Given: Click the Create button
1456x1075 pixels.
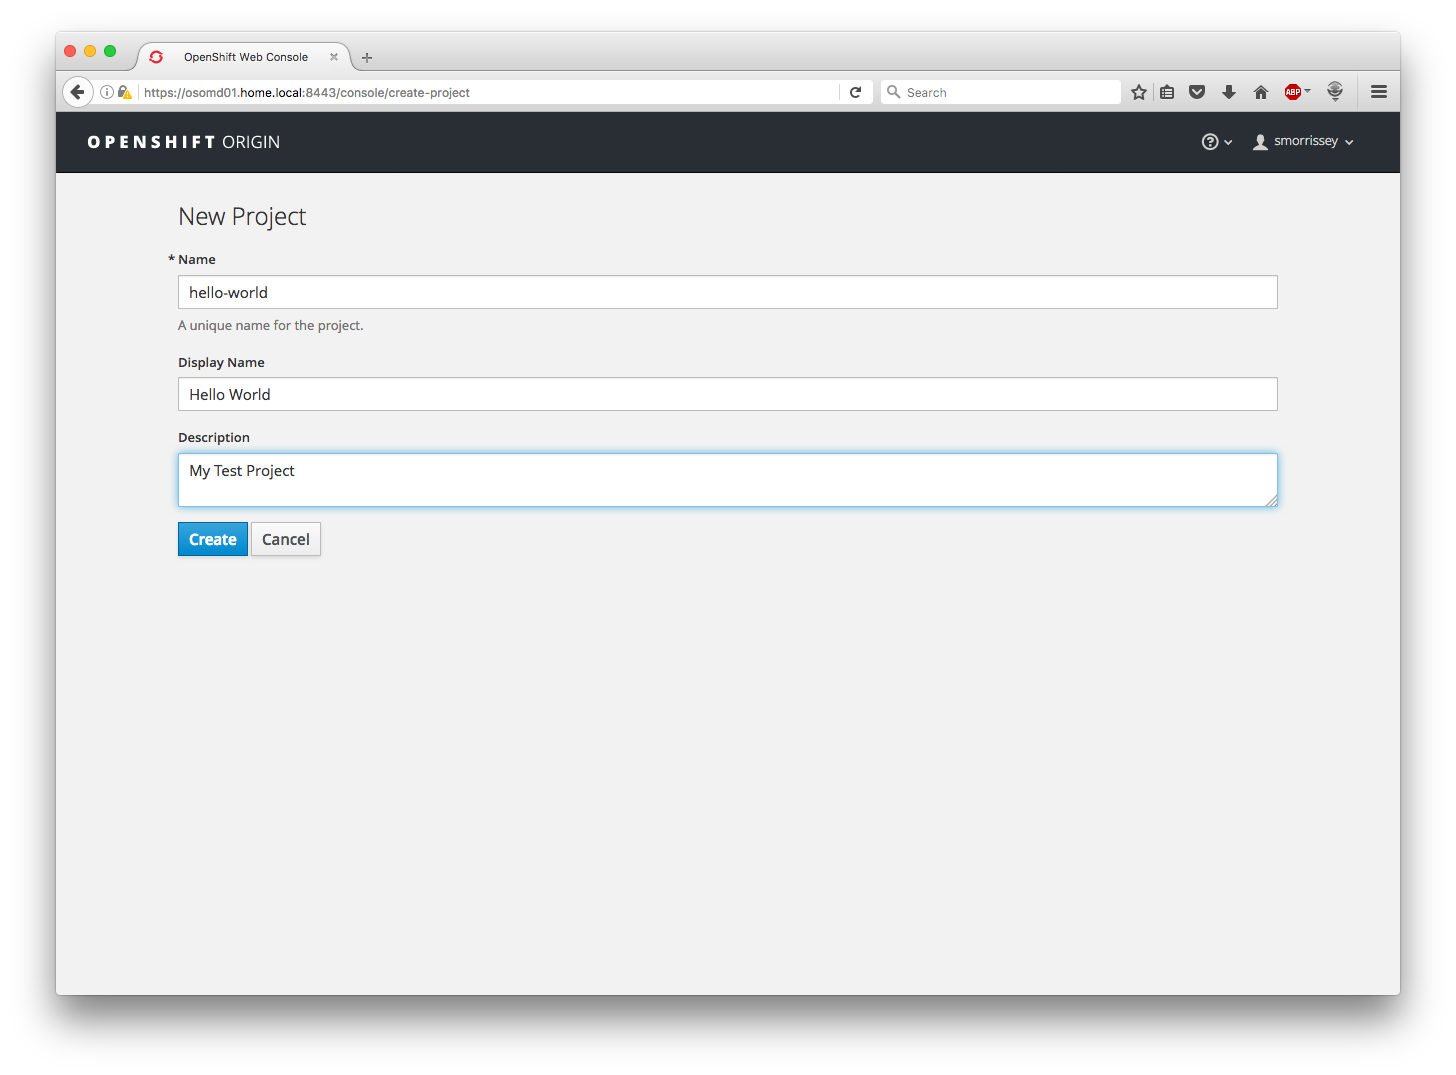Looking at the screenshot, I should pyautogui.click(x=212, y=539).
